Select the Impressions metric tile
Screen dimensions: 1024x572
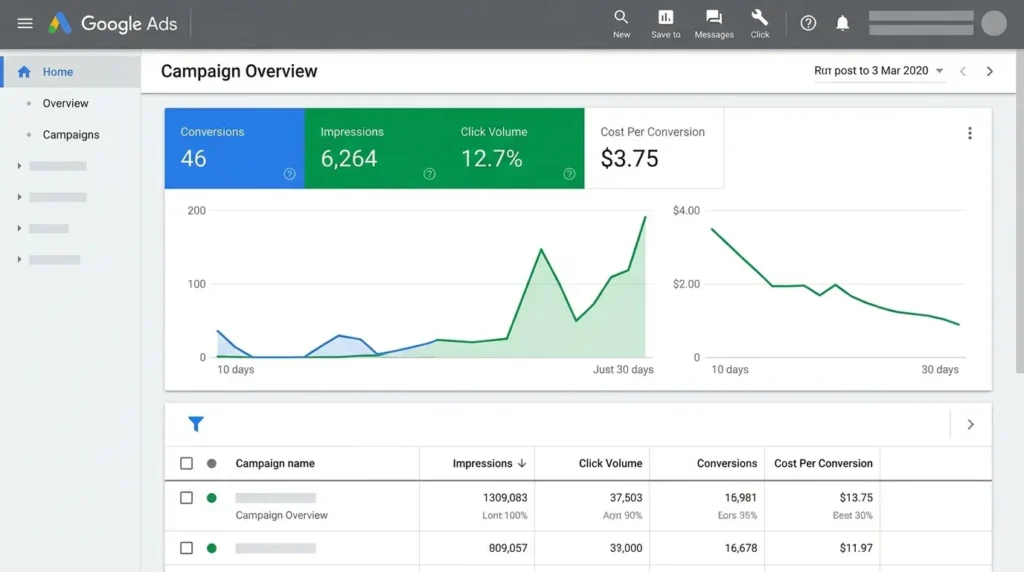(x=374, y=148)
